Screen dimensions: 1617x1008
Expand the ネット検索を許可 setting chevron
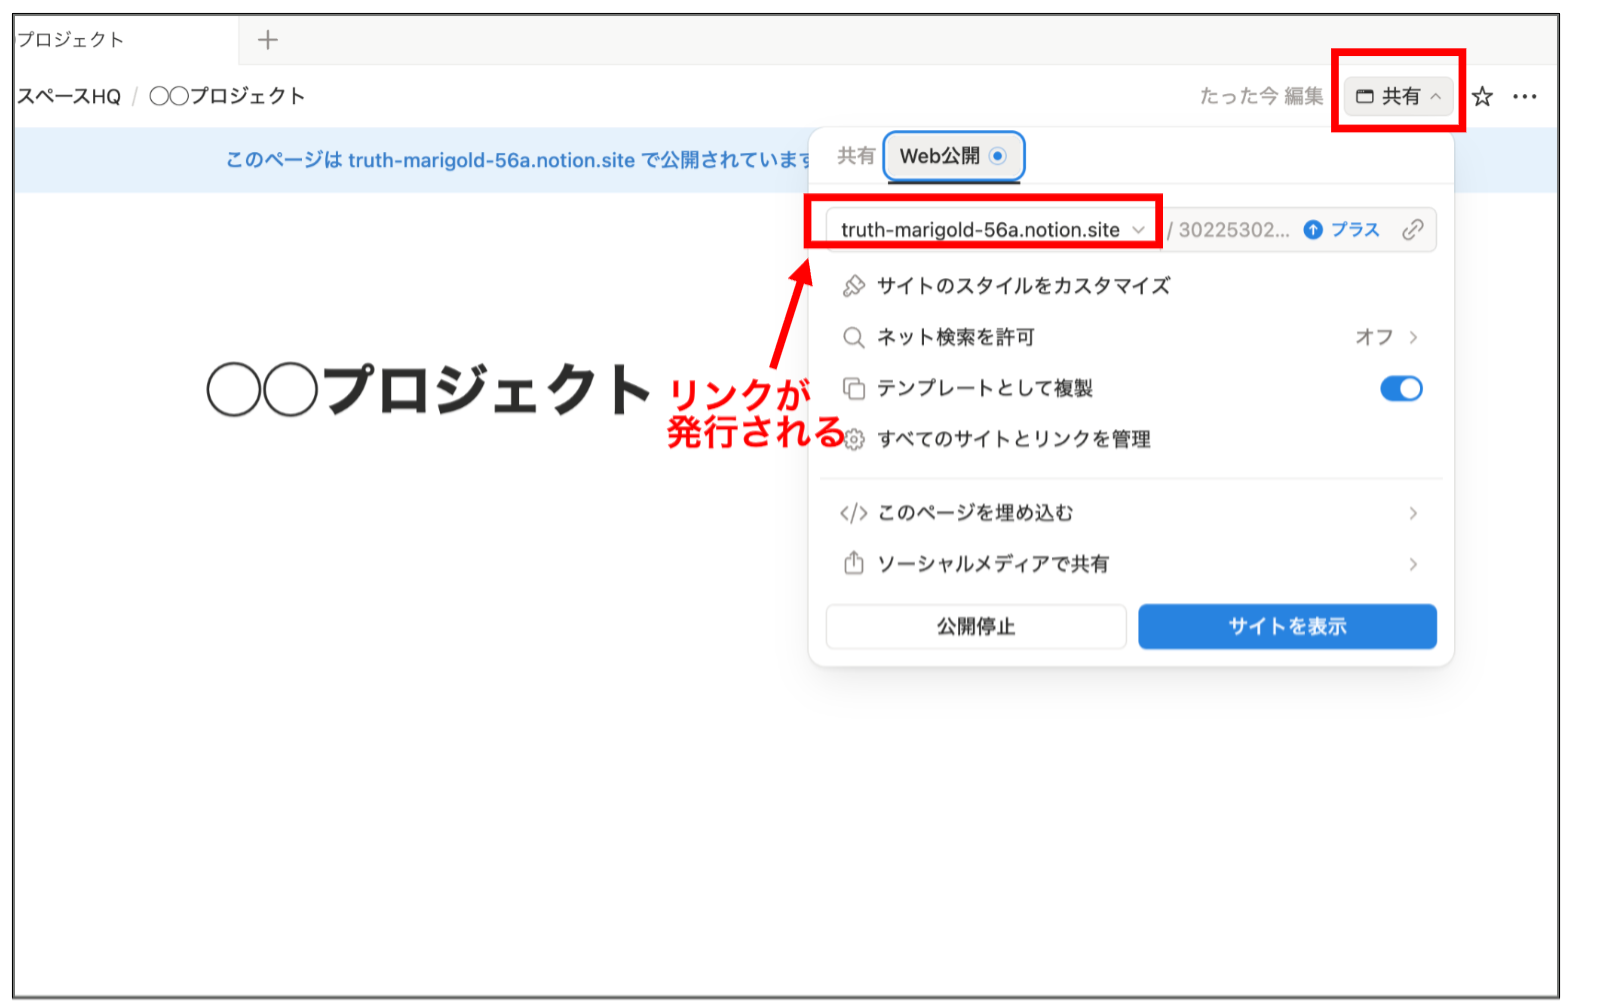(1416, 337)
